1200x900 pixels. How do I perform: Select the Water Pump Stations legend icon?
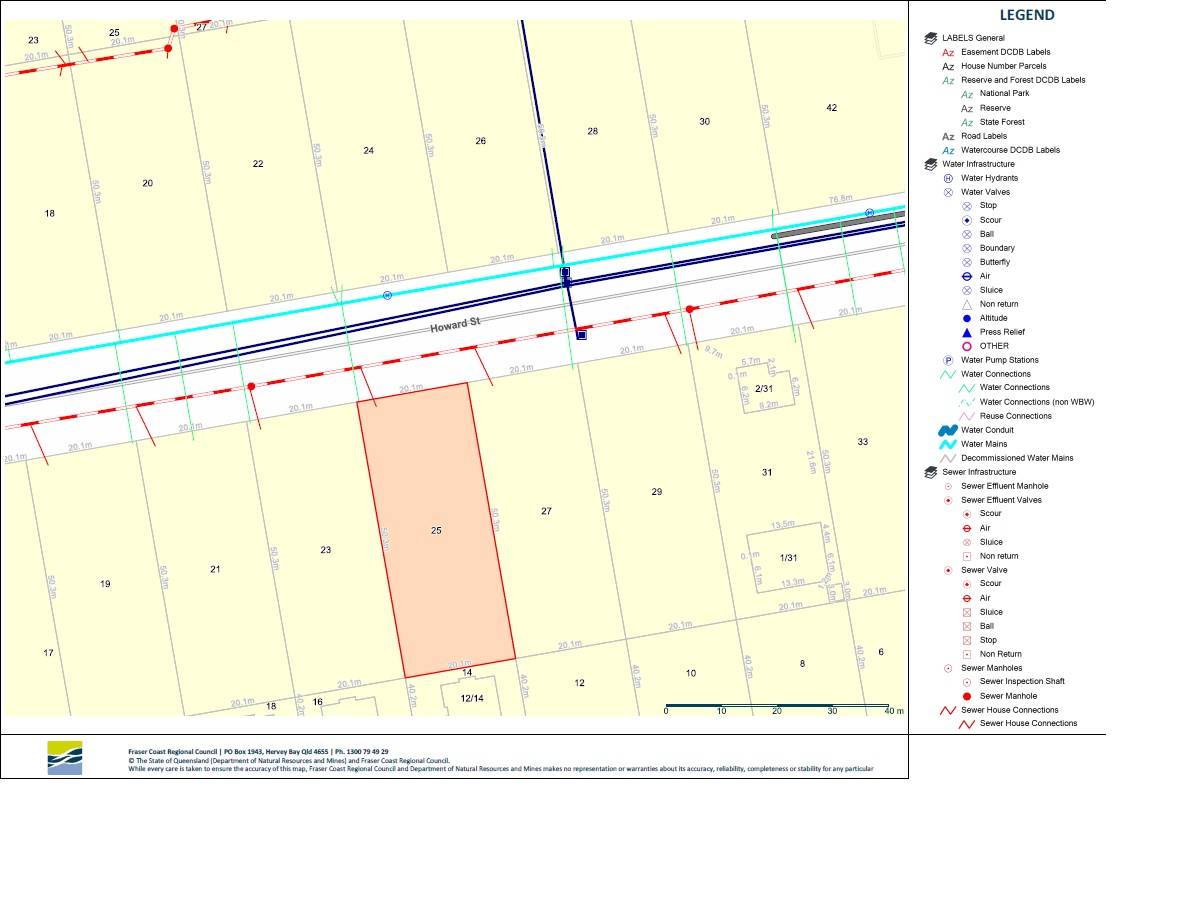pos(948,360)
